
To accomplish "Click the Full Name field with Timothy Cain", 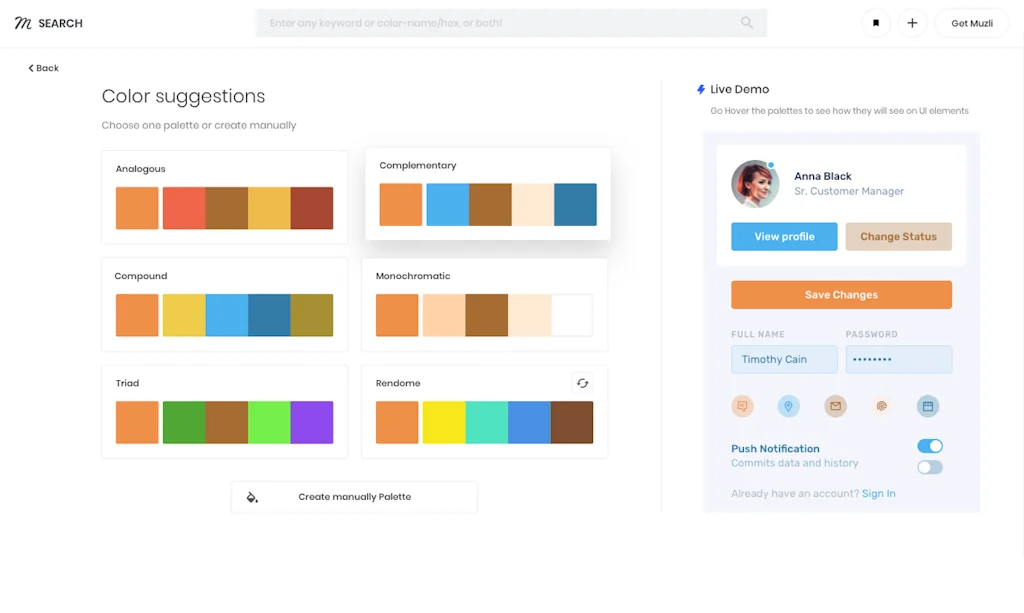I will 784,360.
